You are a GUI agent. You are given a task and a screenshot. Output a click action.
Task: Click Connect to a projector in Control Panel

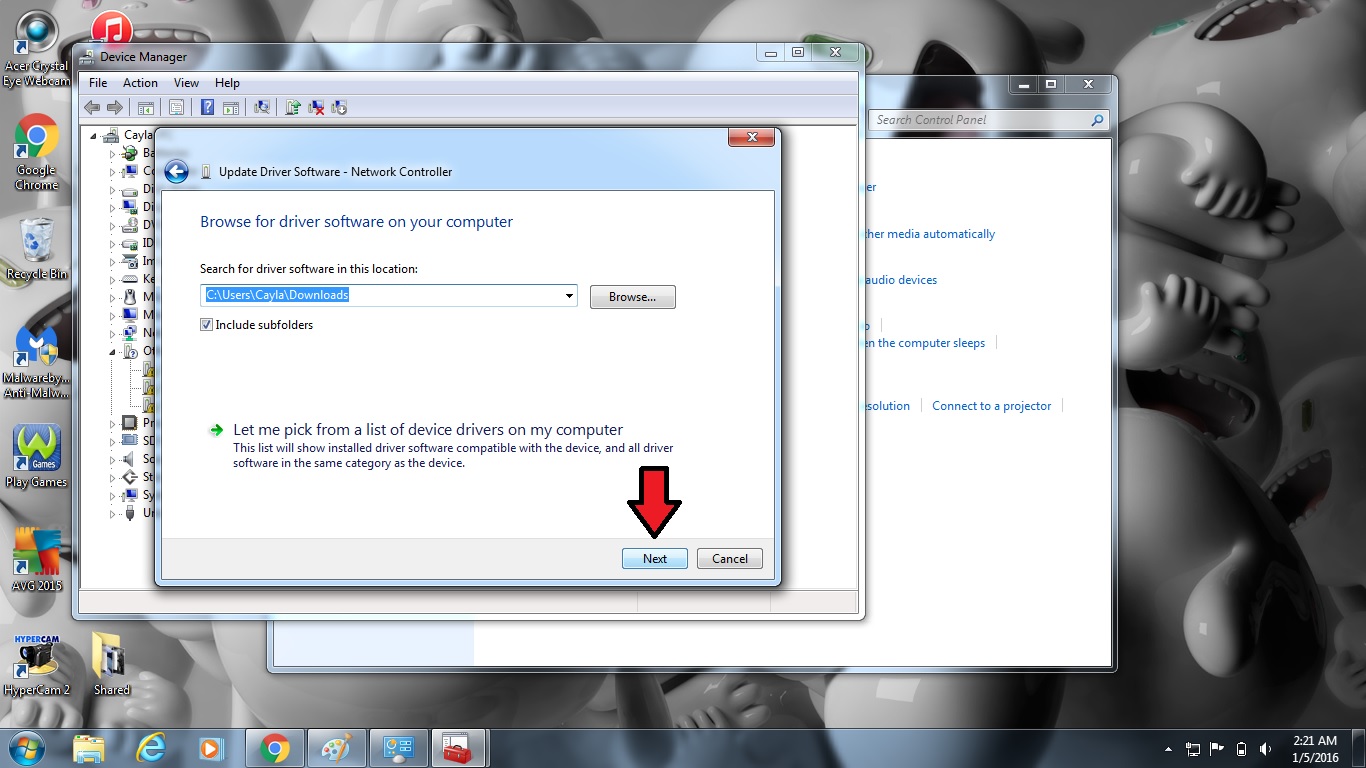tap(992, 406)
